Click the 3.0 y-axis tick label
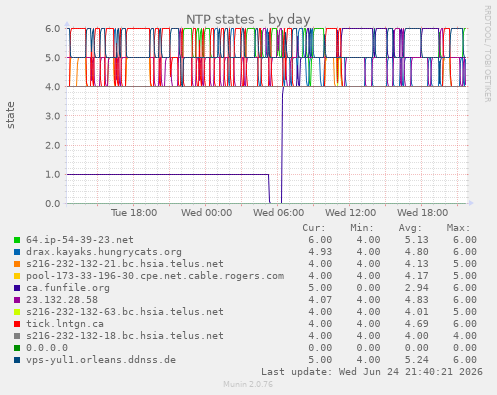 tap(53, 116)
